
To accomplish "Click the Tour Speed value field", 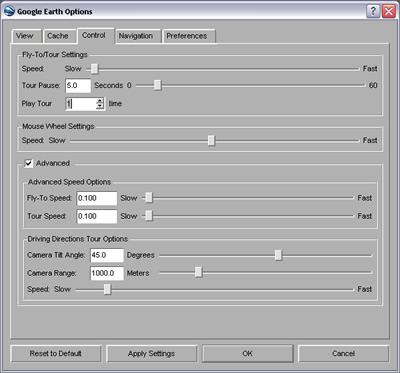I will 97,216.
